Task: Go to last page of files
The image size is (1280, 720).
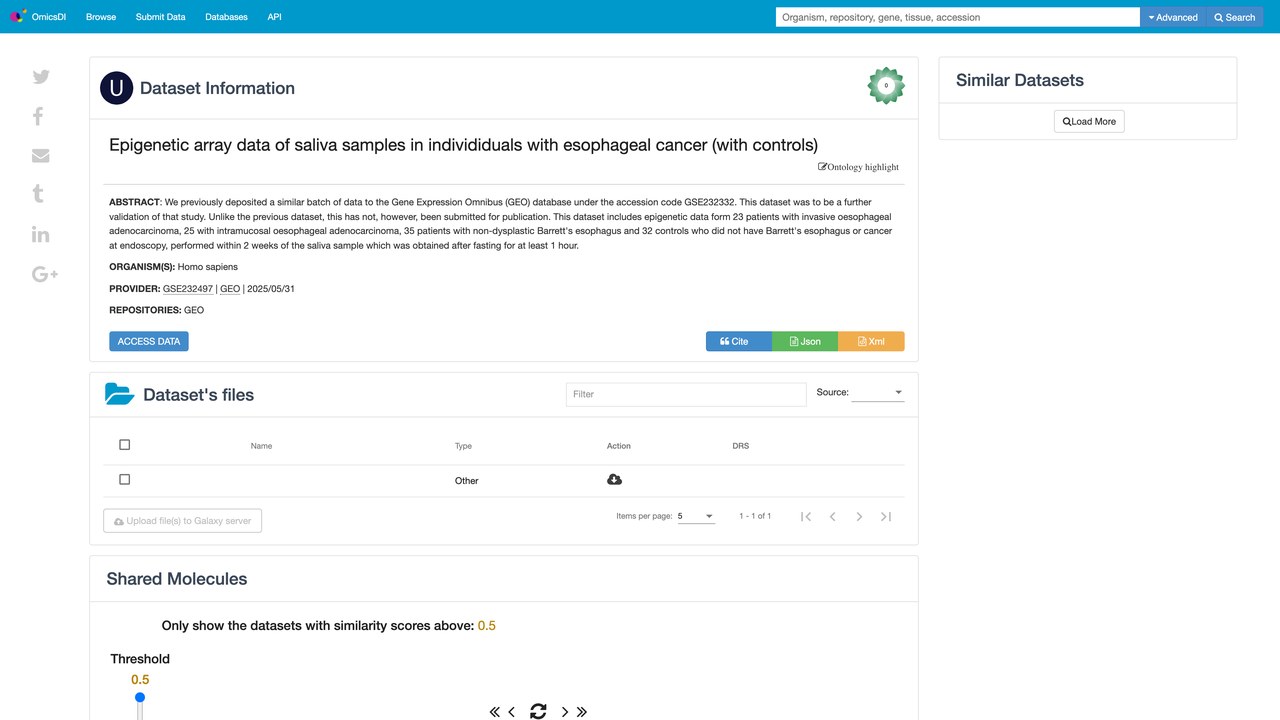Action: coord(886,516)
